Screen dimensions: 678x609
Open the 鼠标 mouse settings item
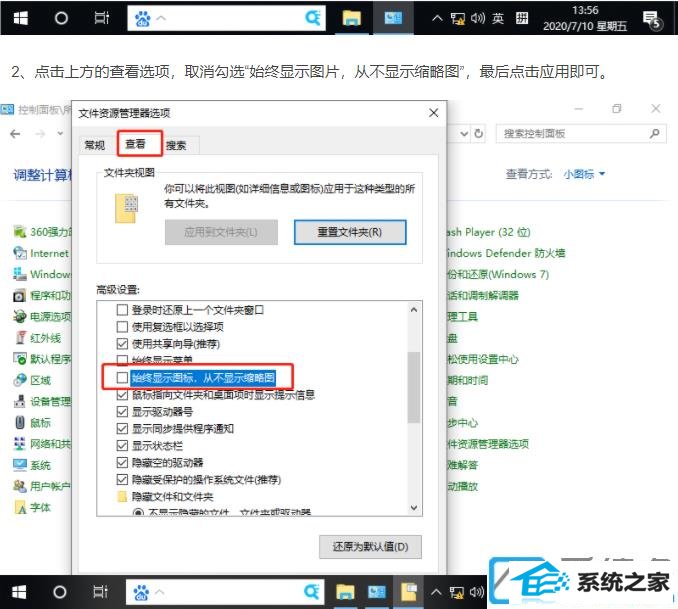(x=32, y=423)
